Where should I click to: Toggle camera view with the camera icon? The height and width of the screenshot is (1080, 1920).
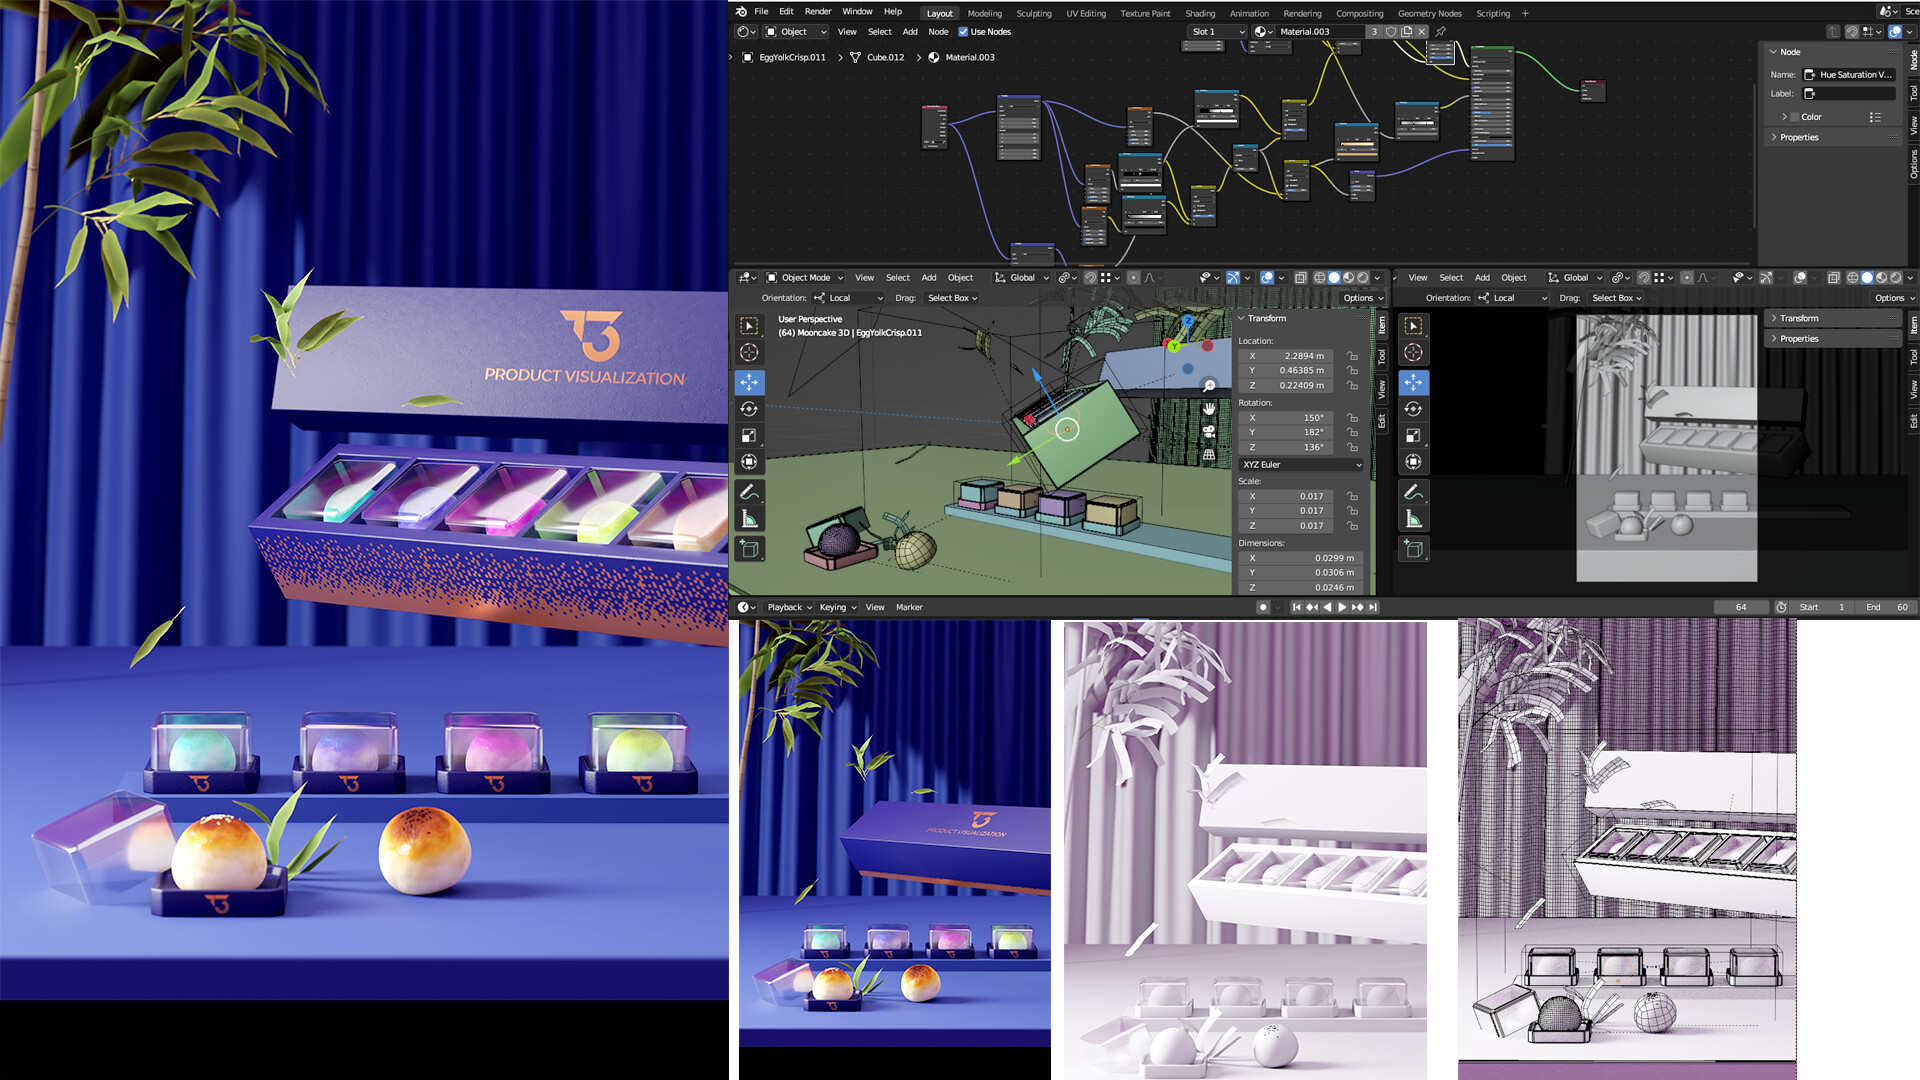point(1209,431)
